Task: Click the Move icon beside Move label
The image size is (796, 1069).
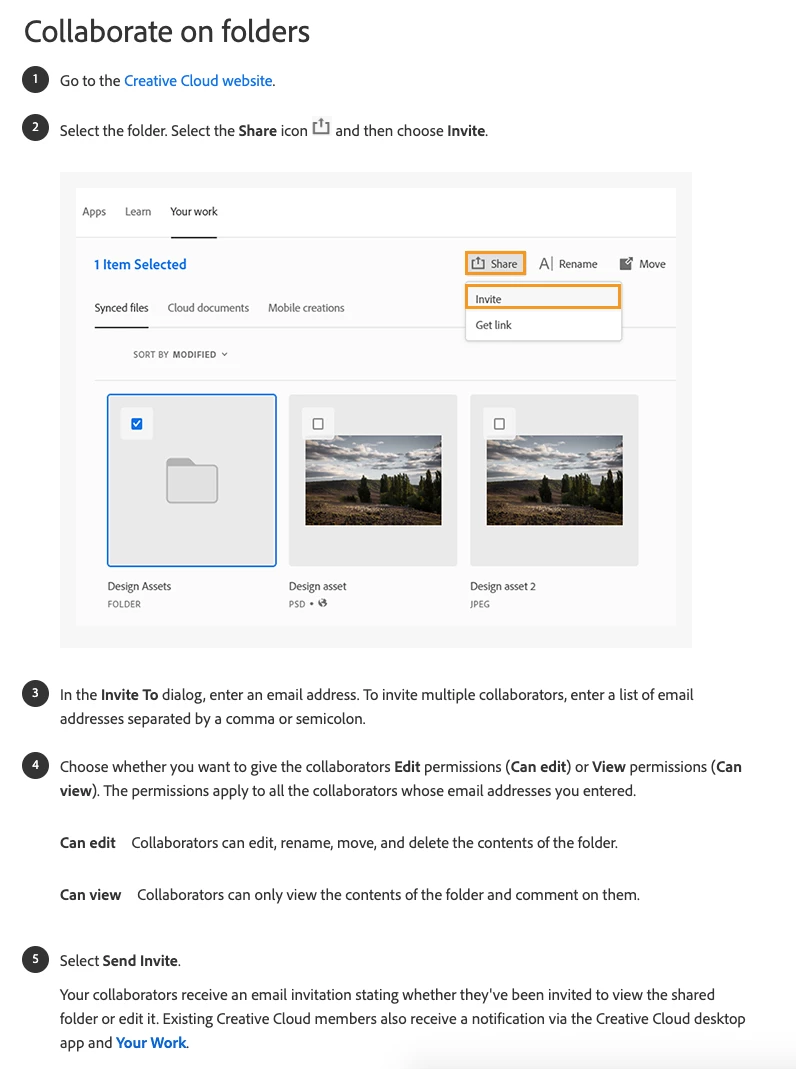Action: pos(626,264)
